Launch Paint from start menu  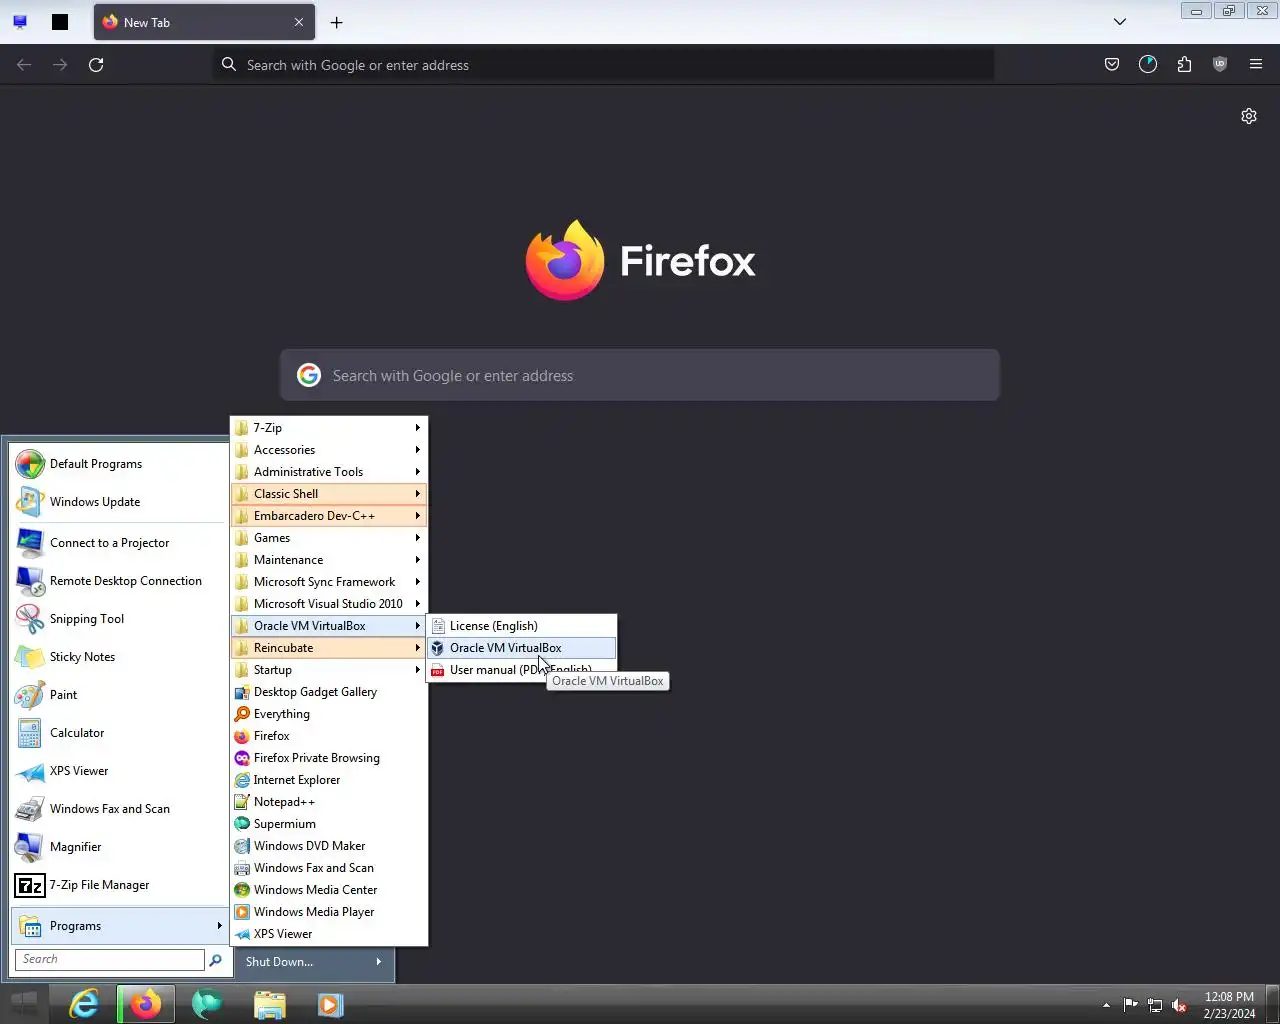tap(119, 695)
